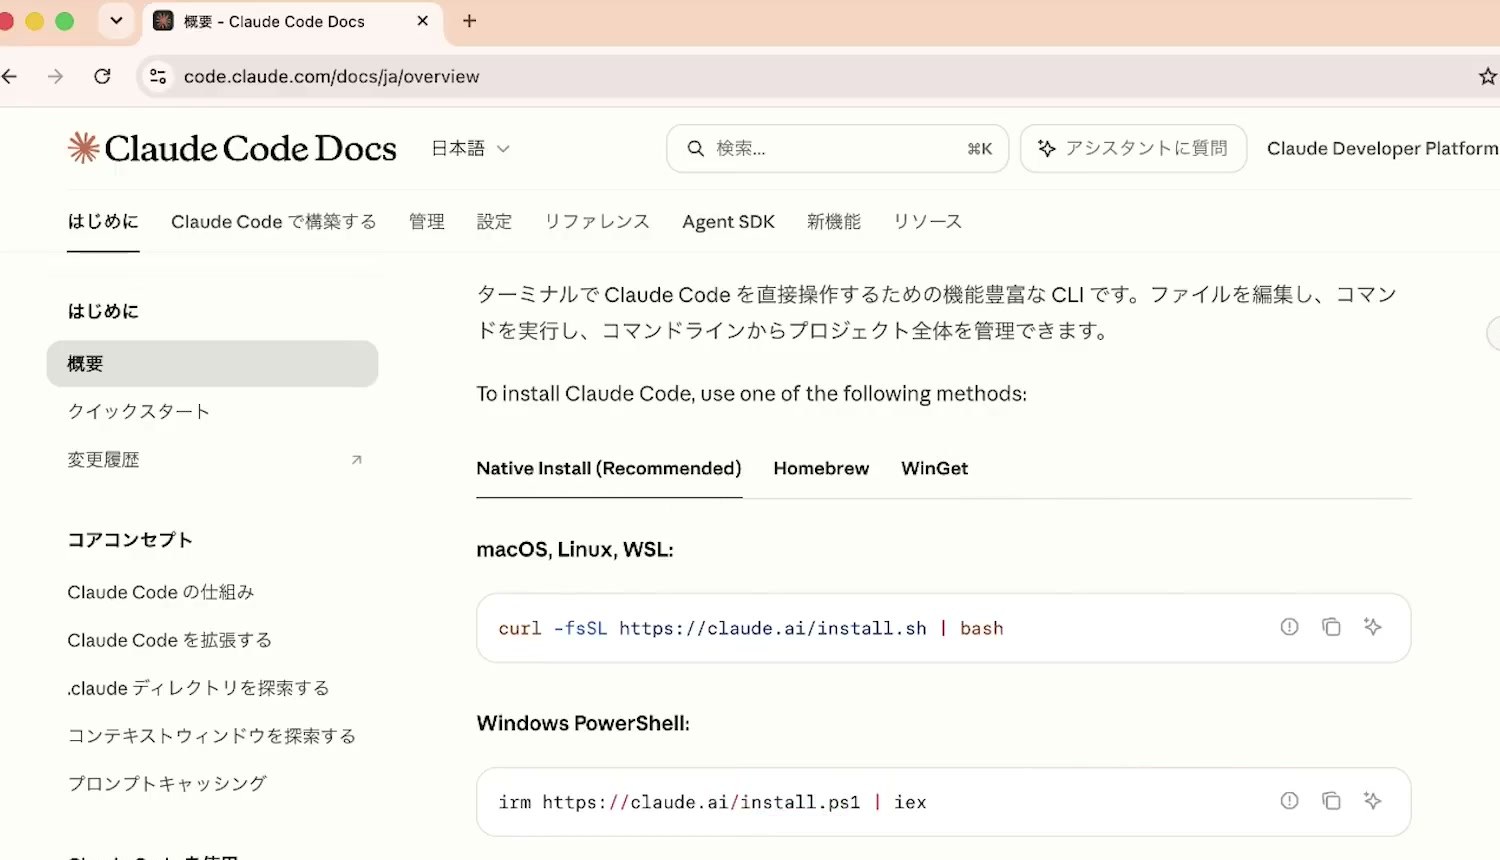Screen dimensions: 1500x860
Task: Go back to the previous page
Action: (10, 76)
